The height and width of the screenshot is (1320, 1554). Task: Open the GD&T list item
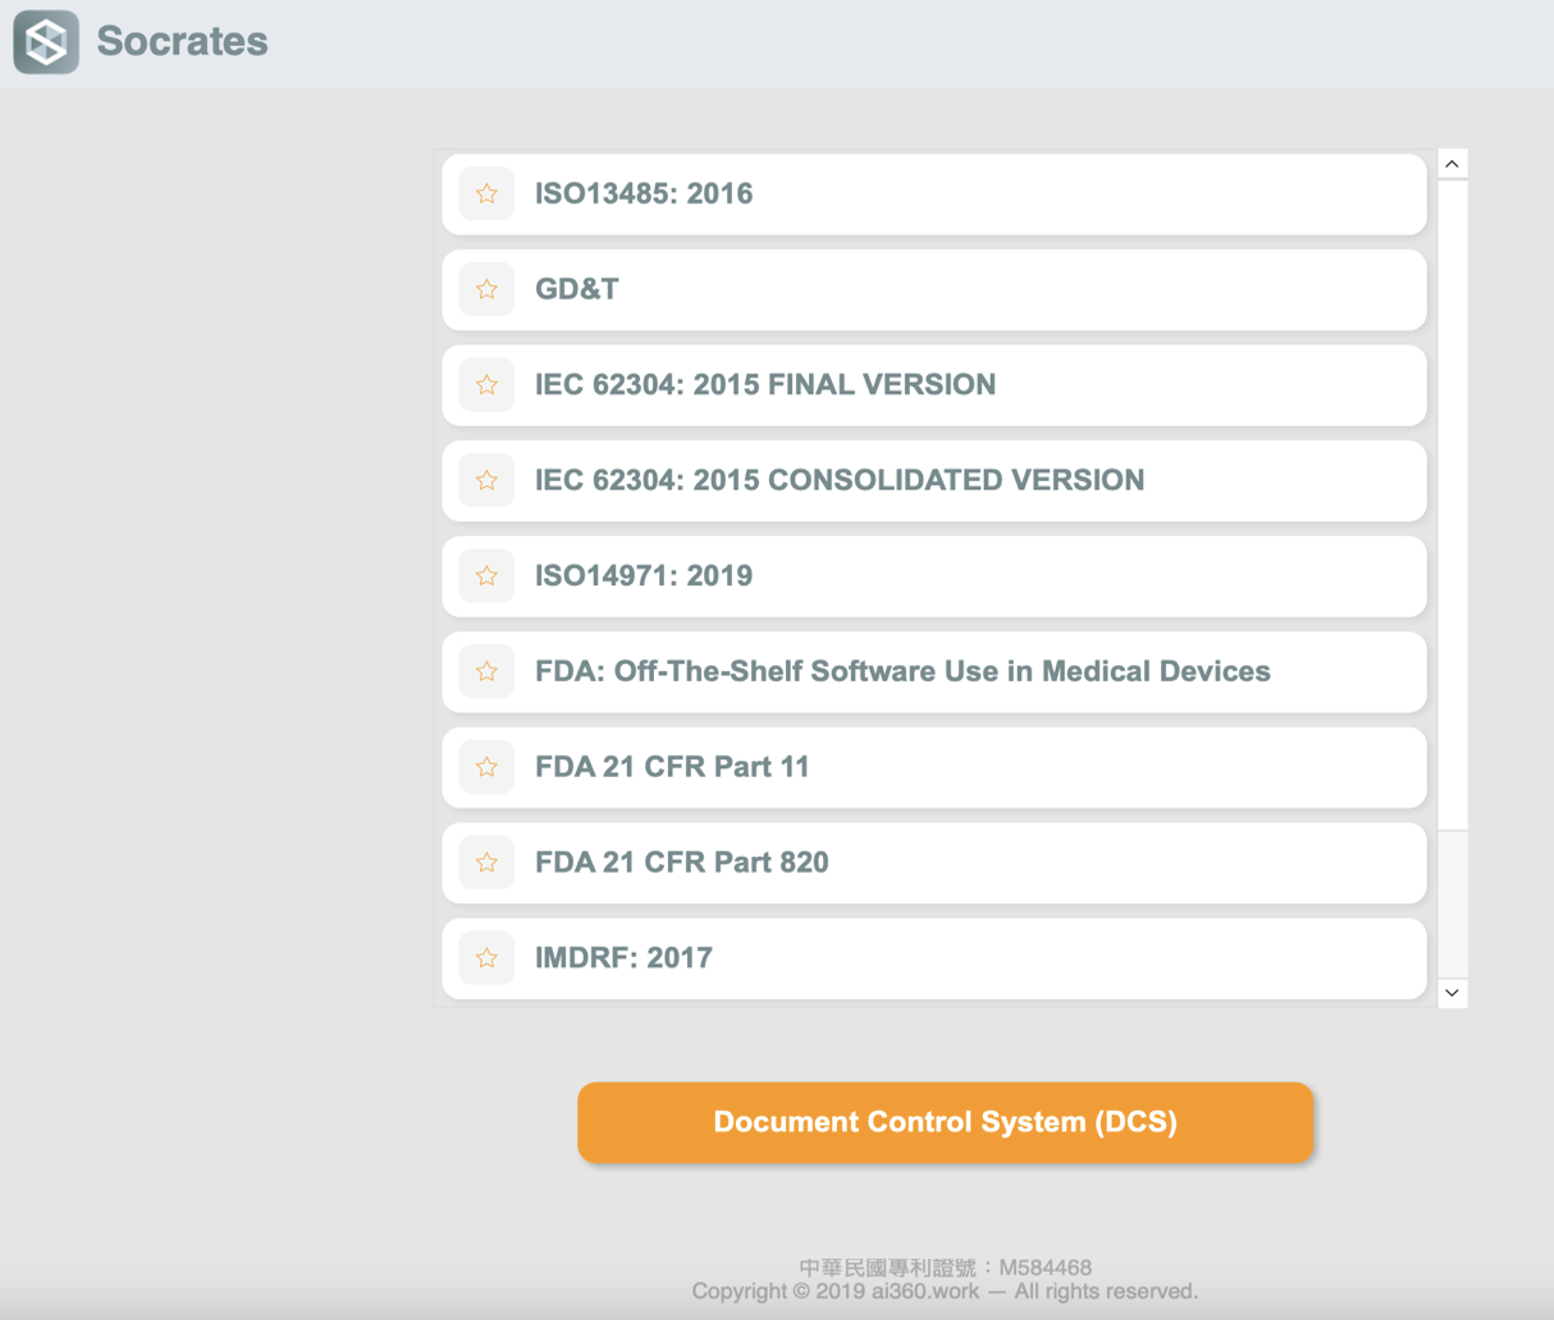pos(577,290)
